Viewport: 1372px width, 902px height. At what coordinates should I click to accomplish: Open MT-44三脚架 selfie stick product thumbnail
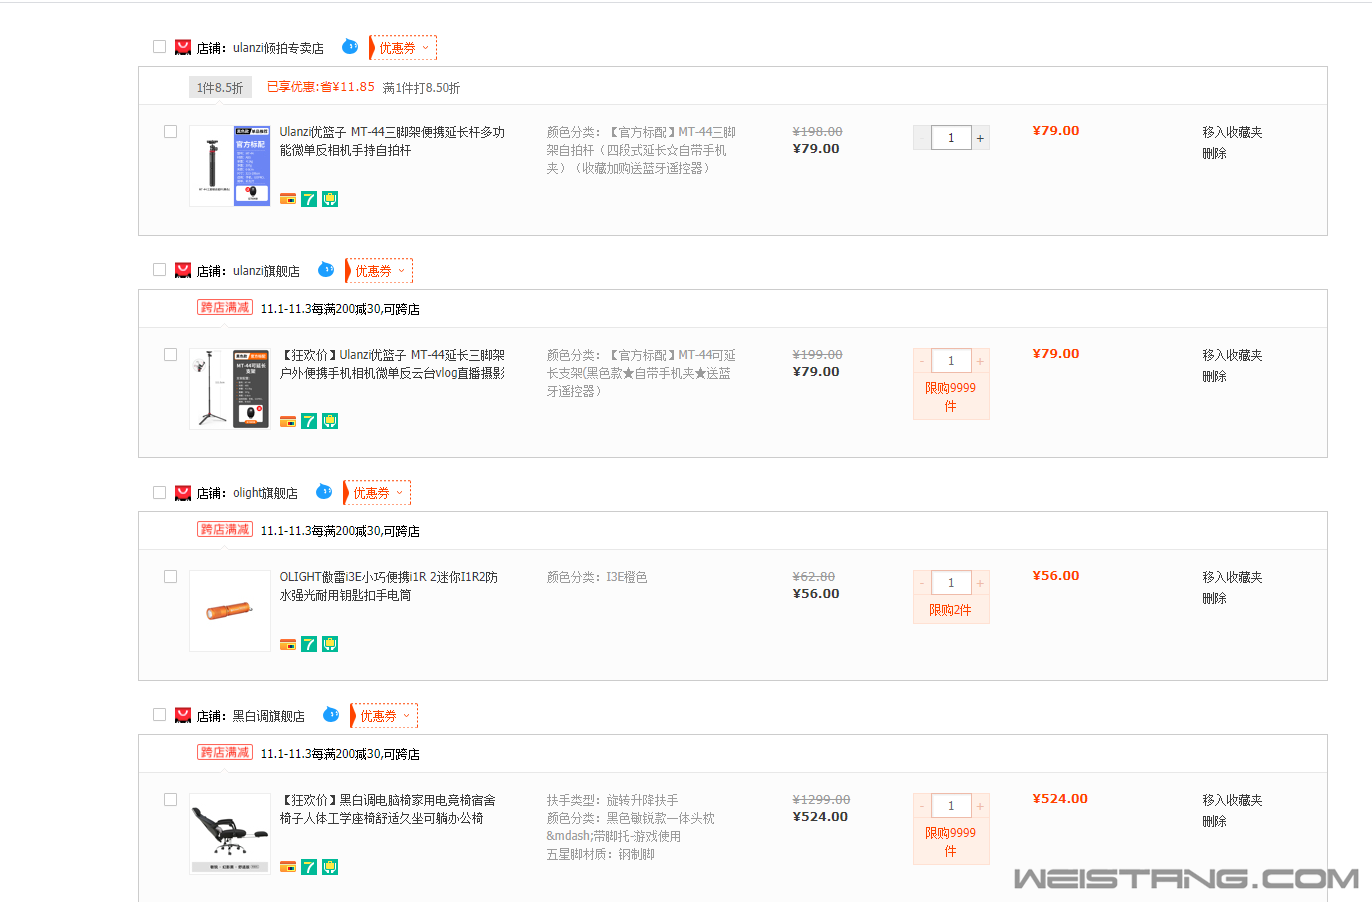click(x=230, y=166)
